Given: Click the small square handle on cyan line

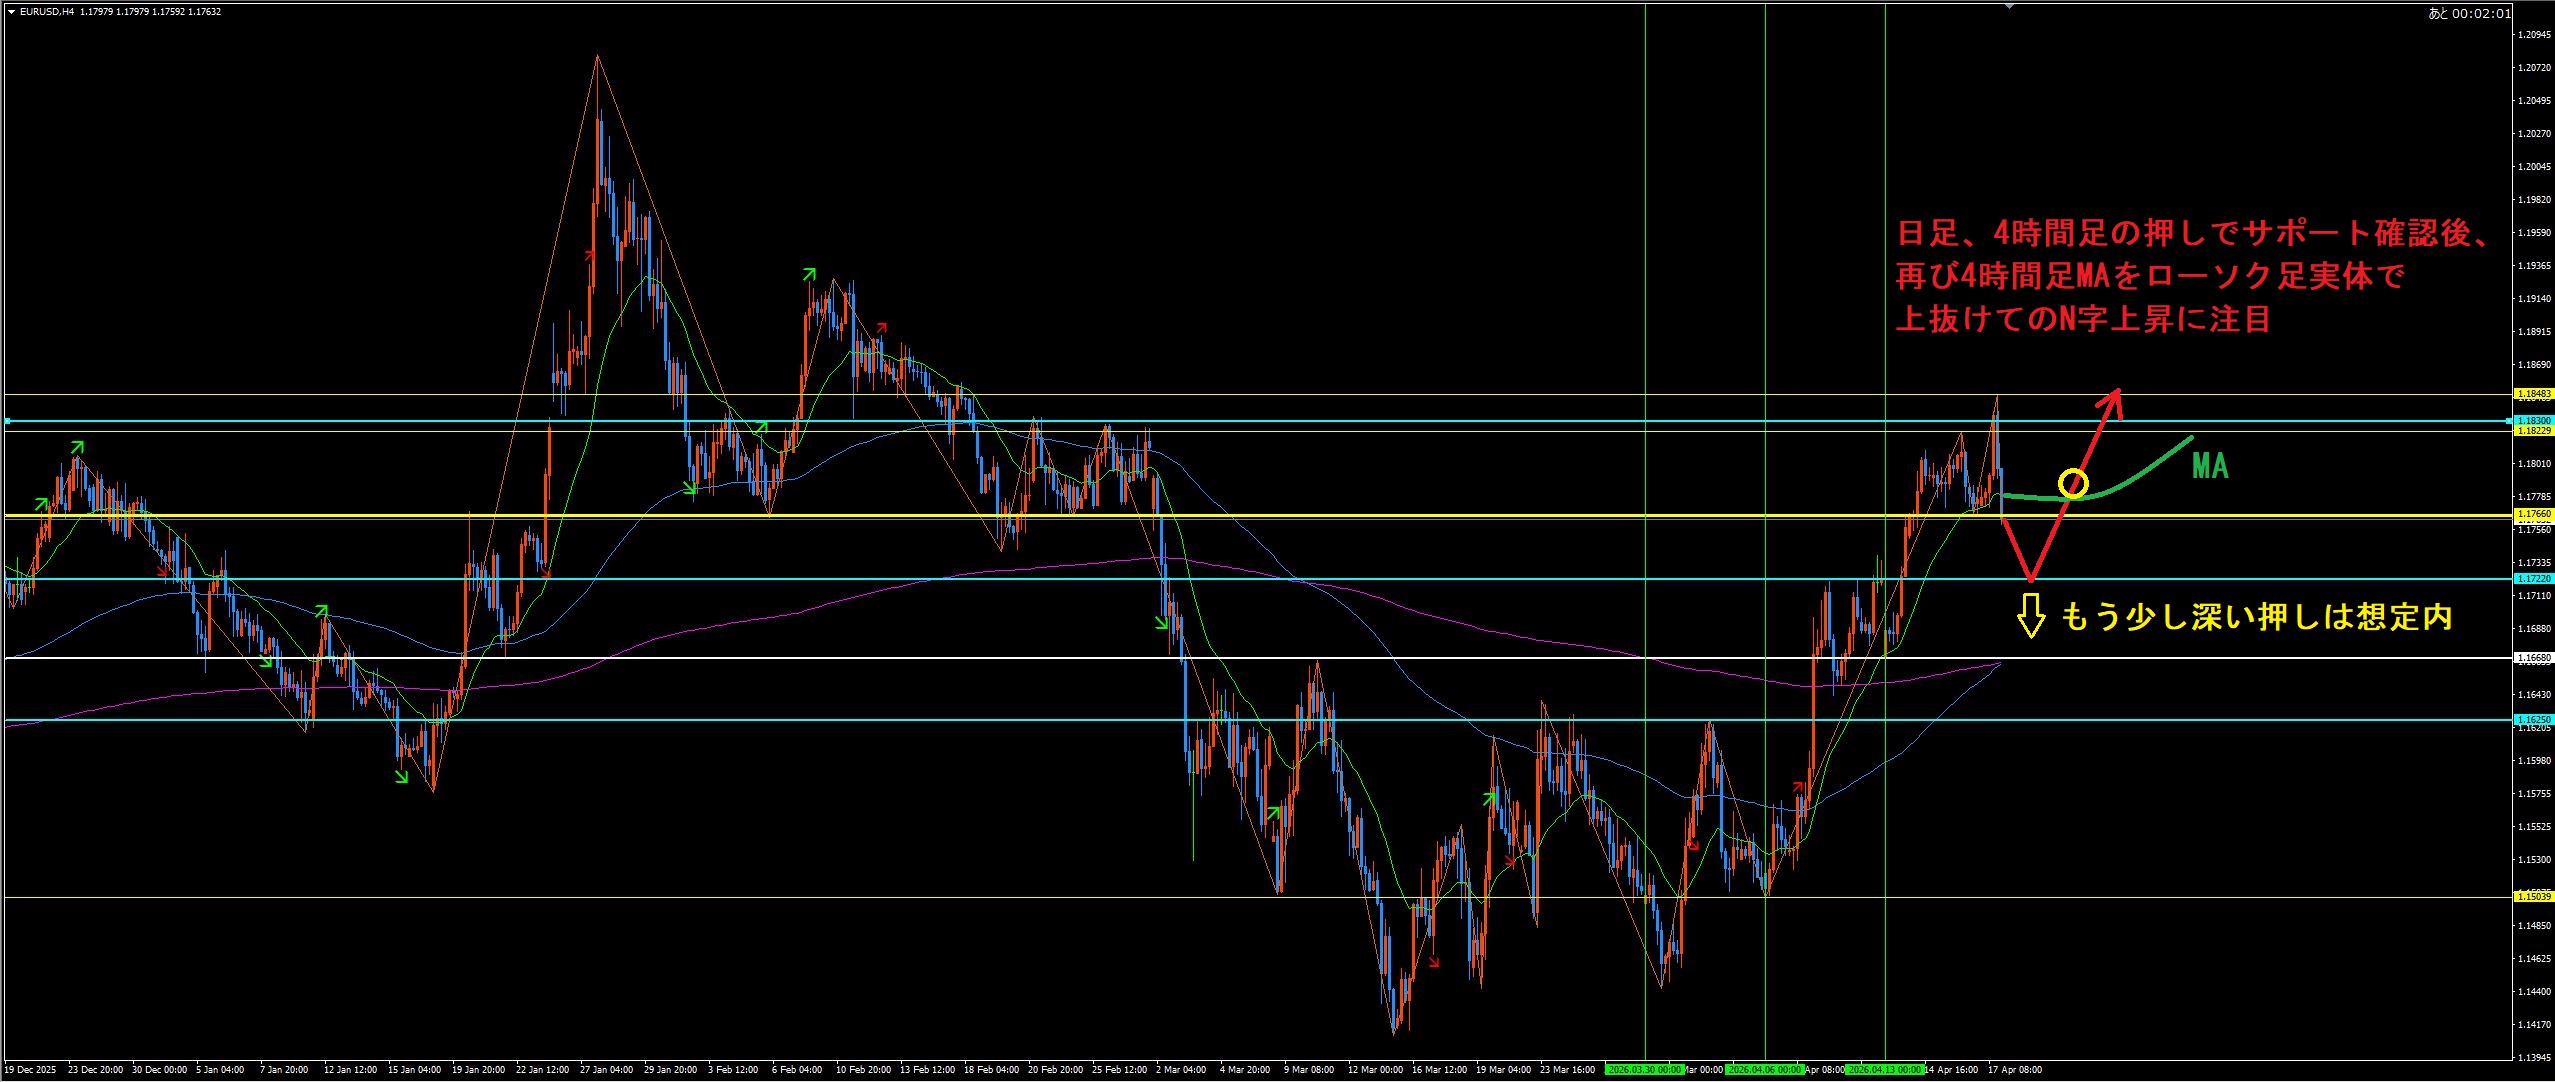Looking at the screenshot, I should pyautogui.click(x=7, y=421).
